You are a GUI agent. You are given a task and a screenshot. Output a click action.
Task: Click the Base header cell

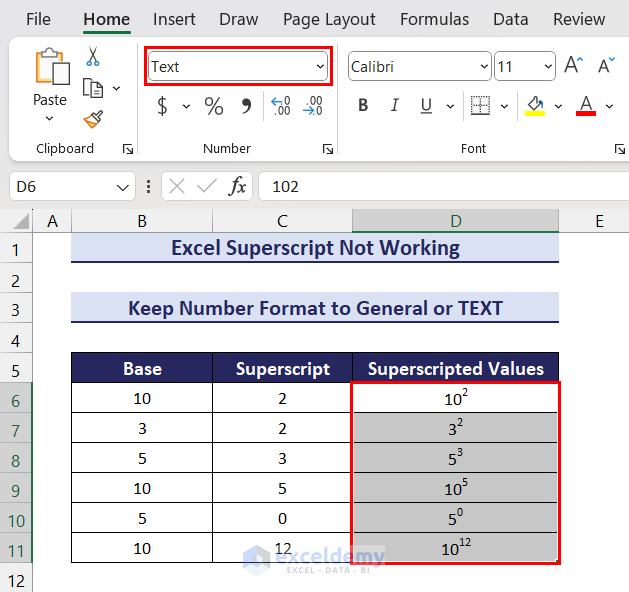click(142, 368)
